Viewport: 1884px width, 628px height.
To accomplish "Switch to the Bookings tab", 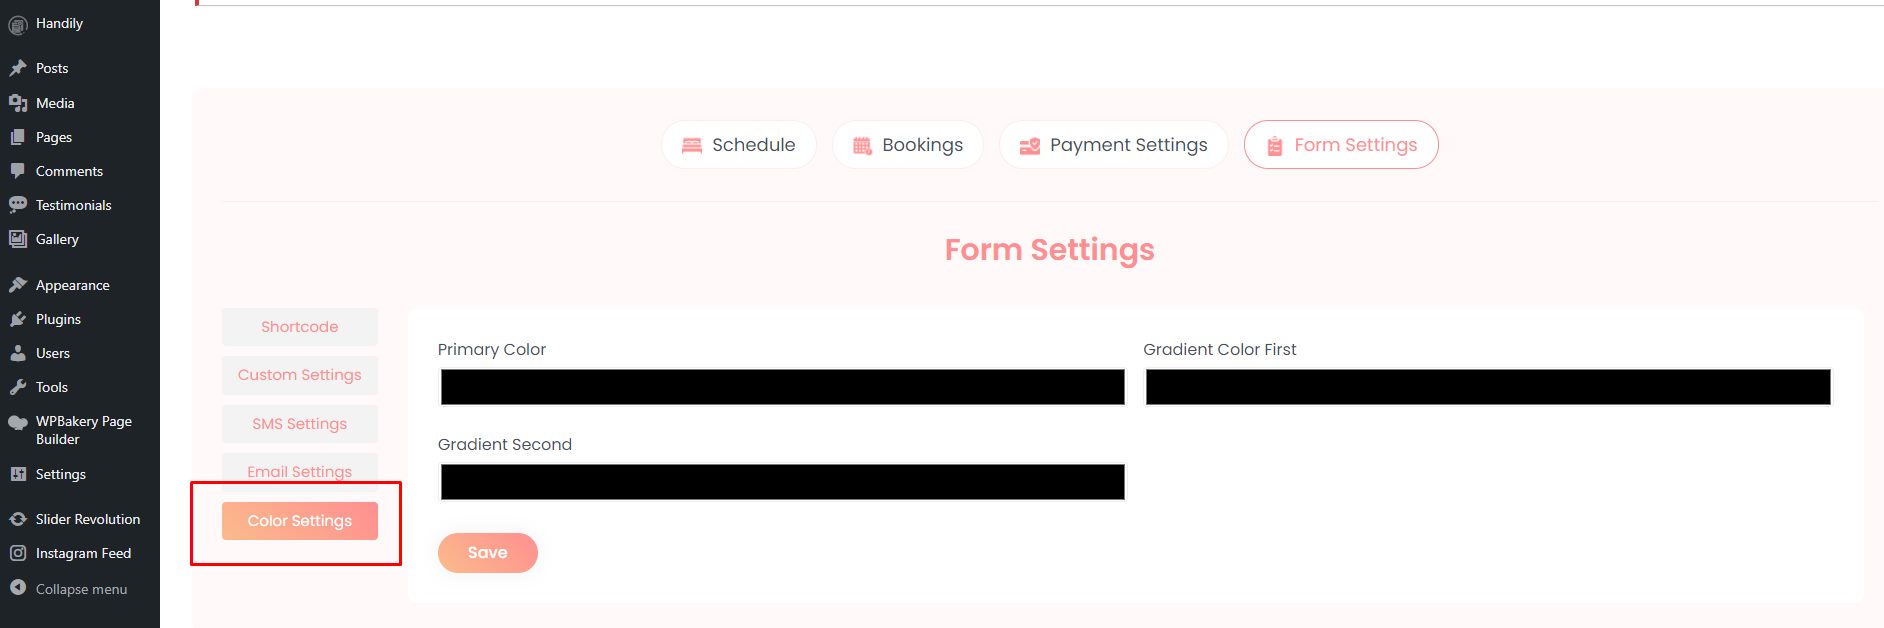I will 907,145.
